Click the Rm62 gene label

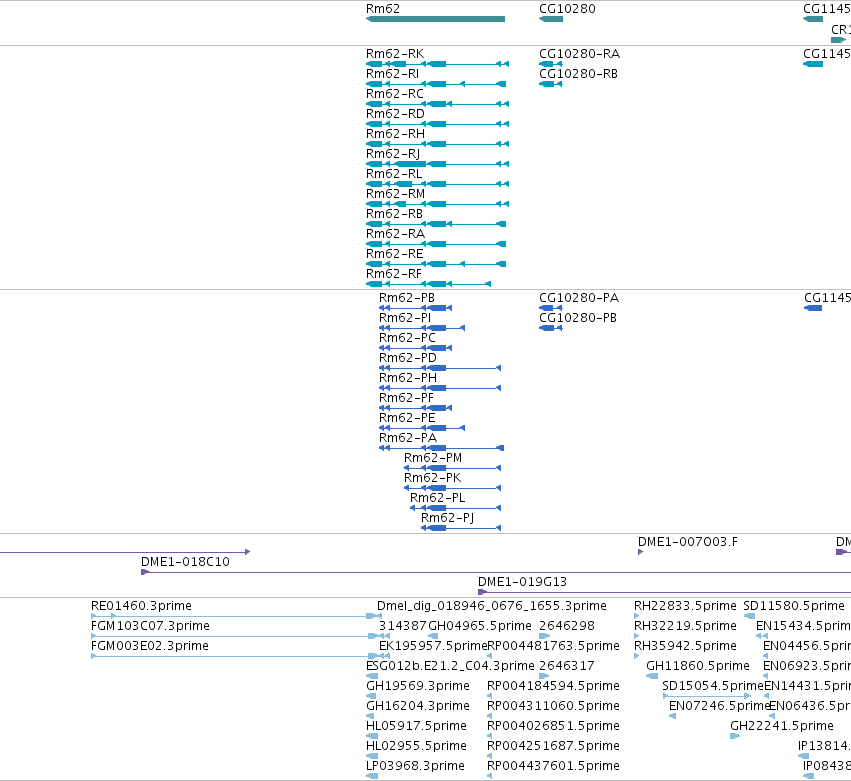383,9
